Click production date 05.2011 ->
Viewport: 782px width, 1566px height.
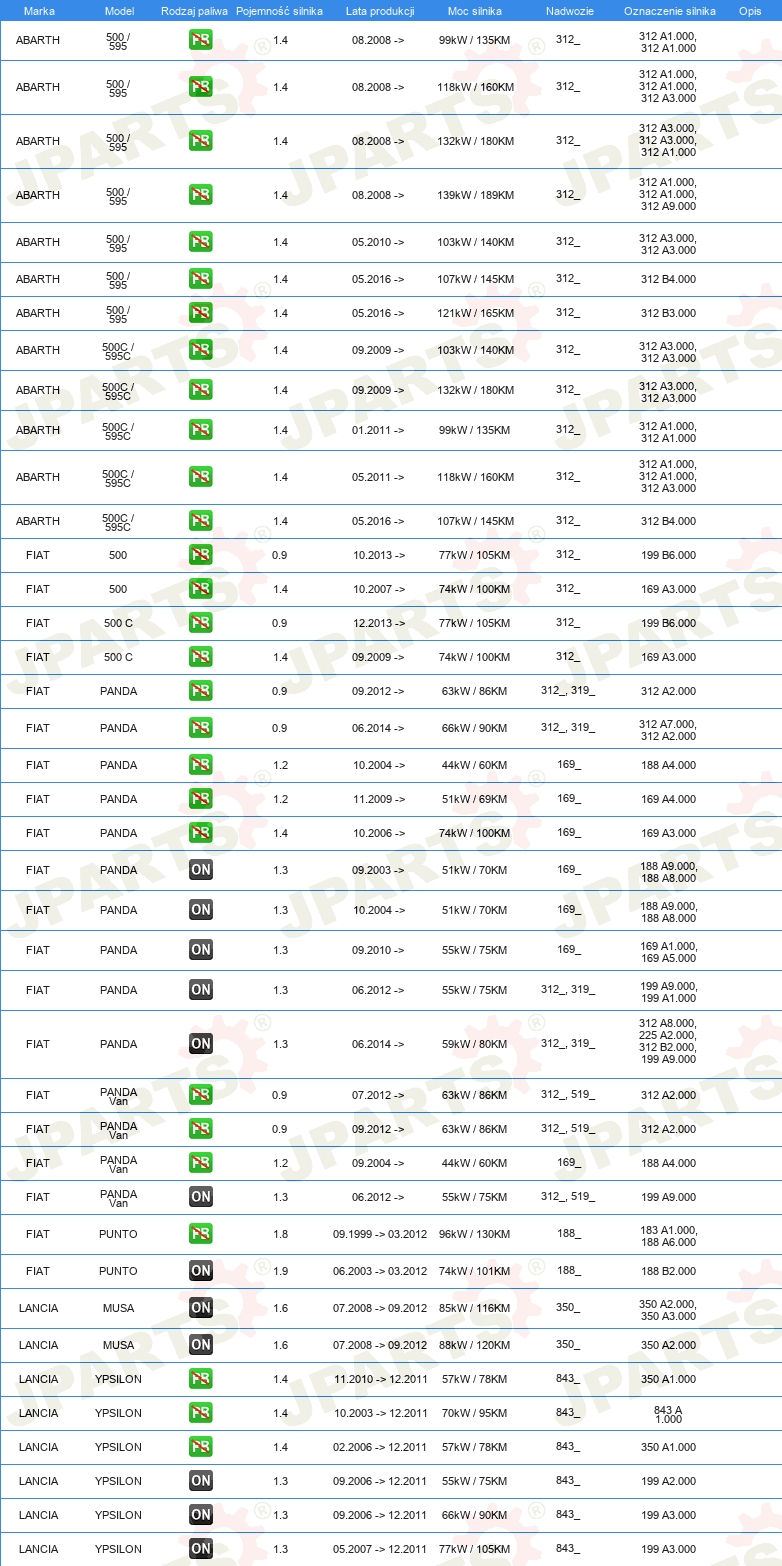pos(378,477)
